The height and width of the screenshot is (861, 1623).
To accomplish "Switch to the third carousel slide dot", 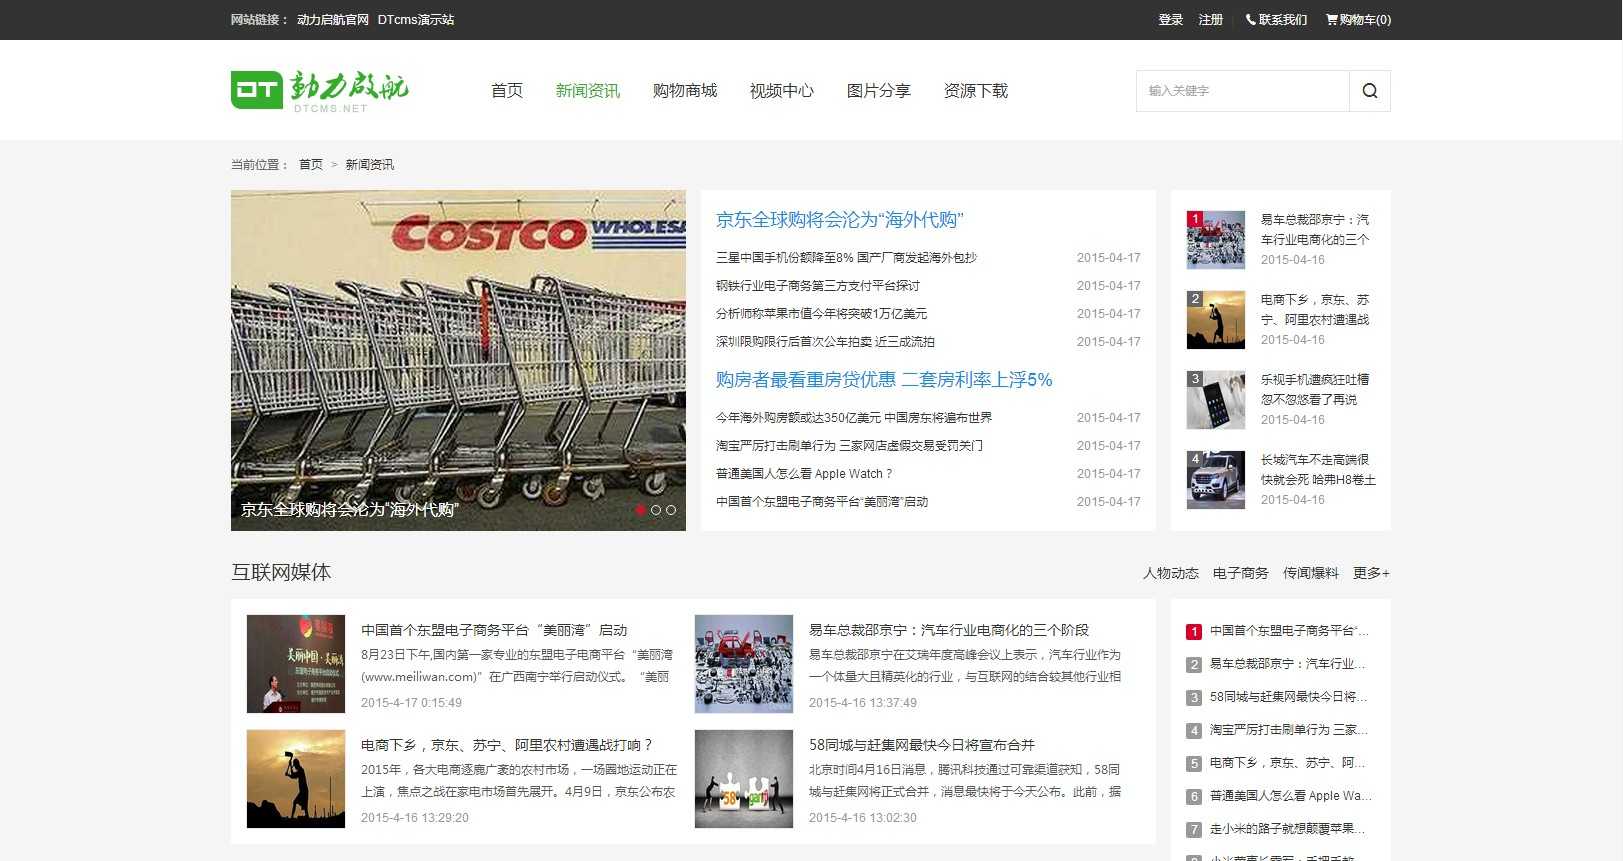I will (671, 510).
